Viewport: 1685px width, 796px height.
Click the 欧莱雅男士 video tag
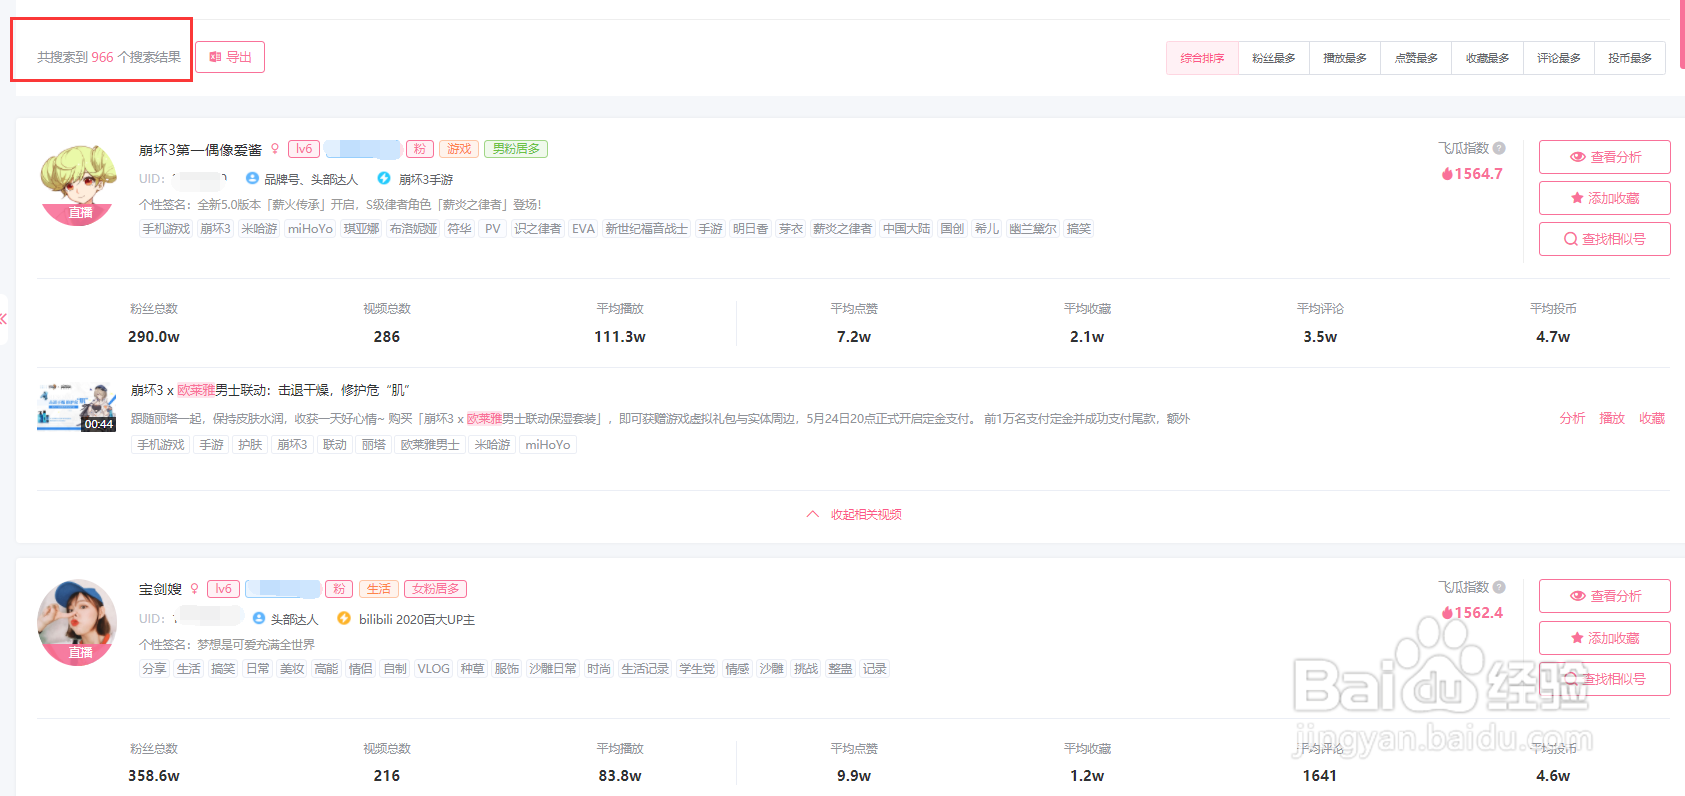tap(430, 445)
